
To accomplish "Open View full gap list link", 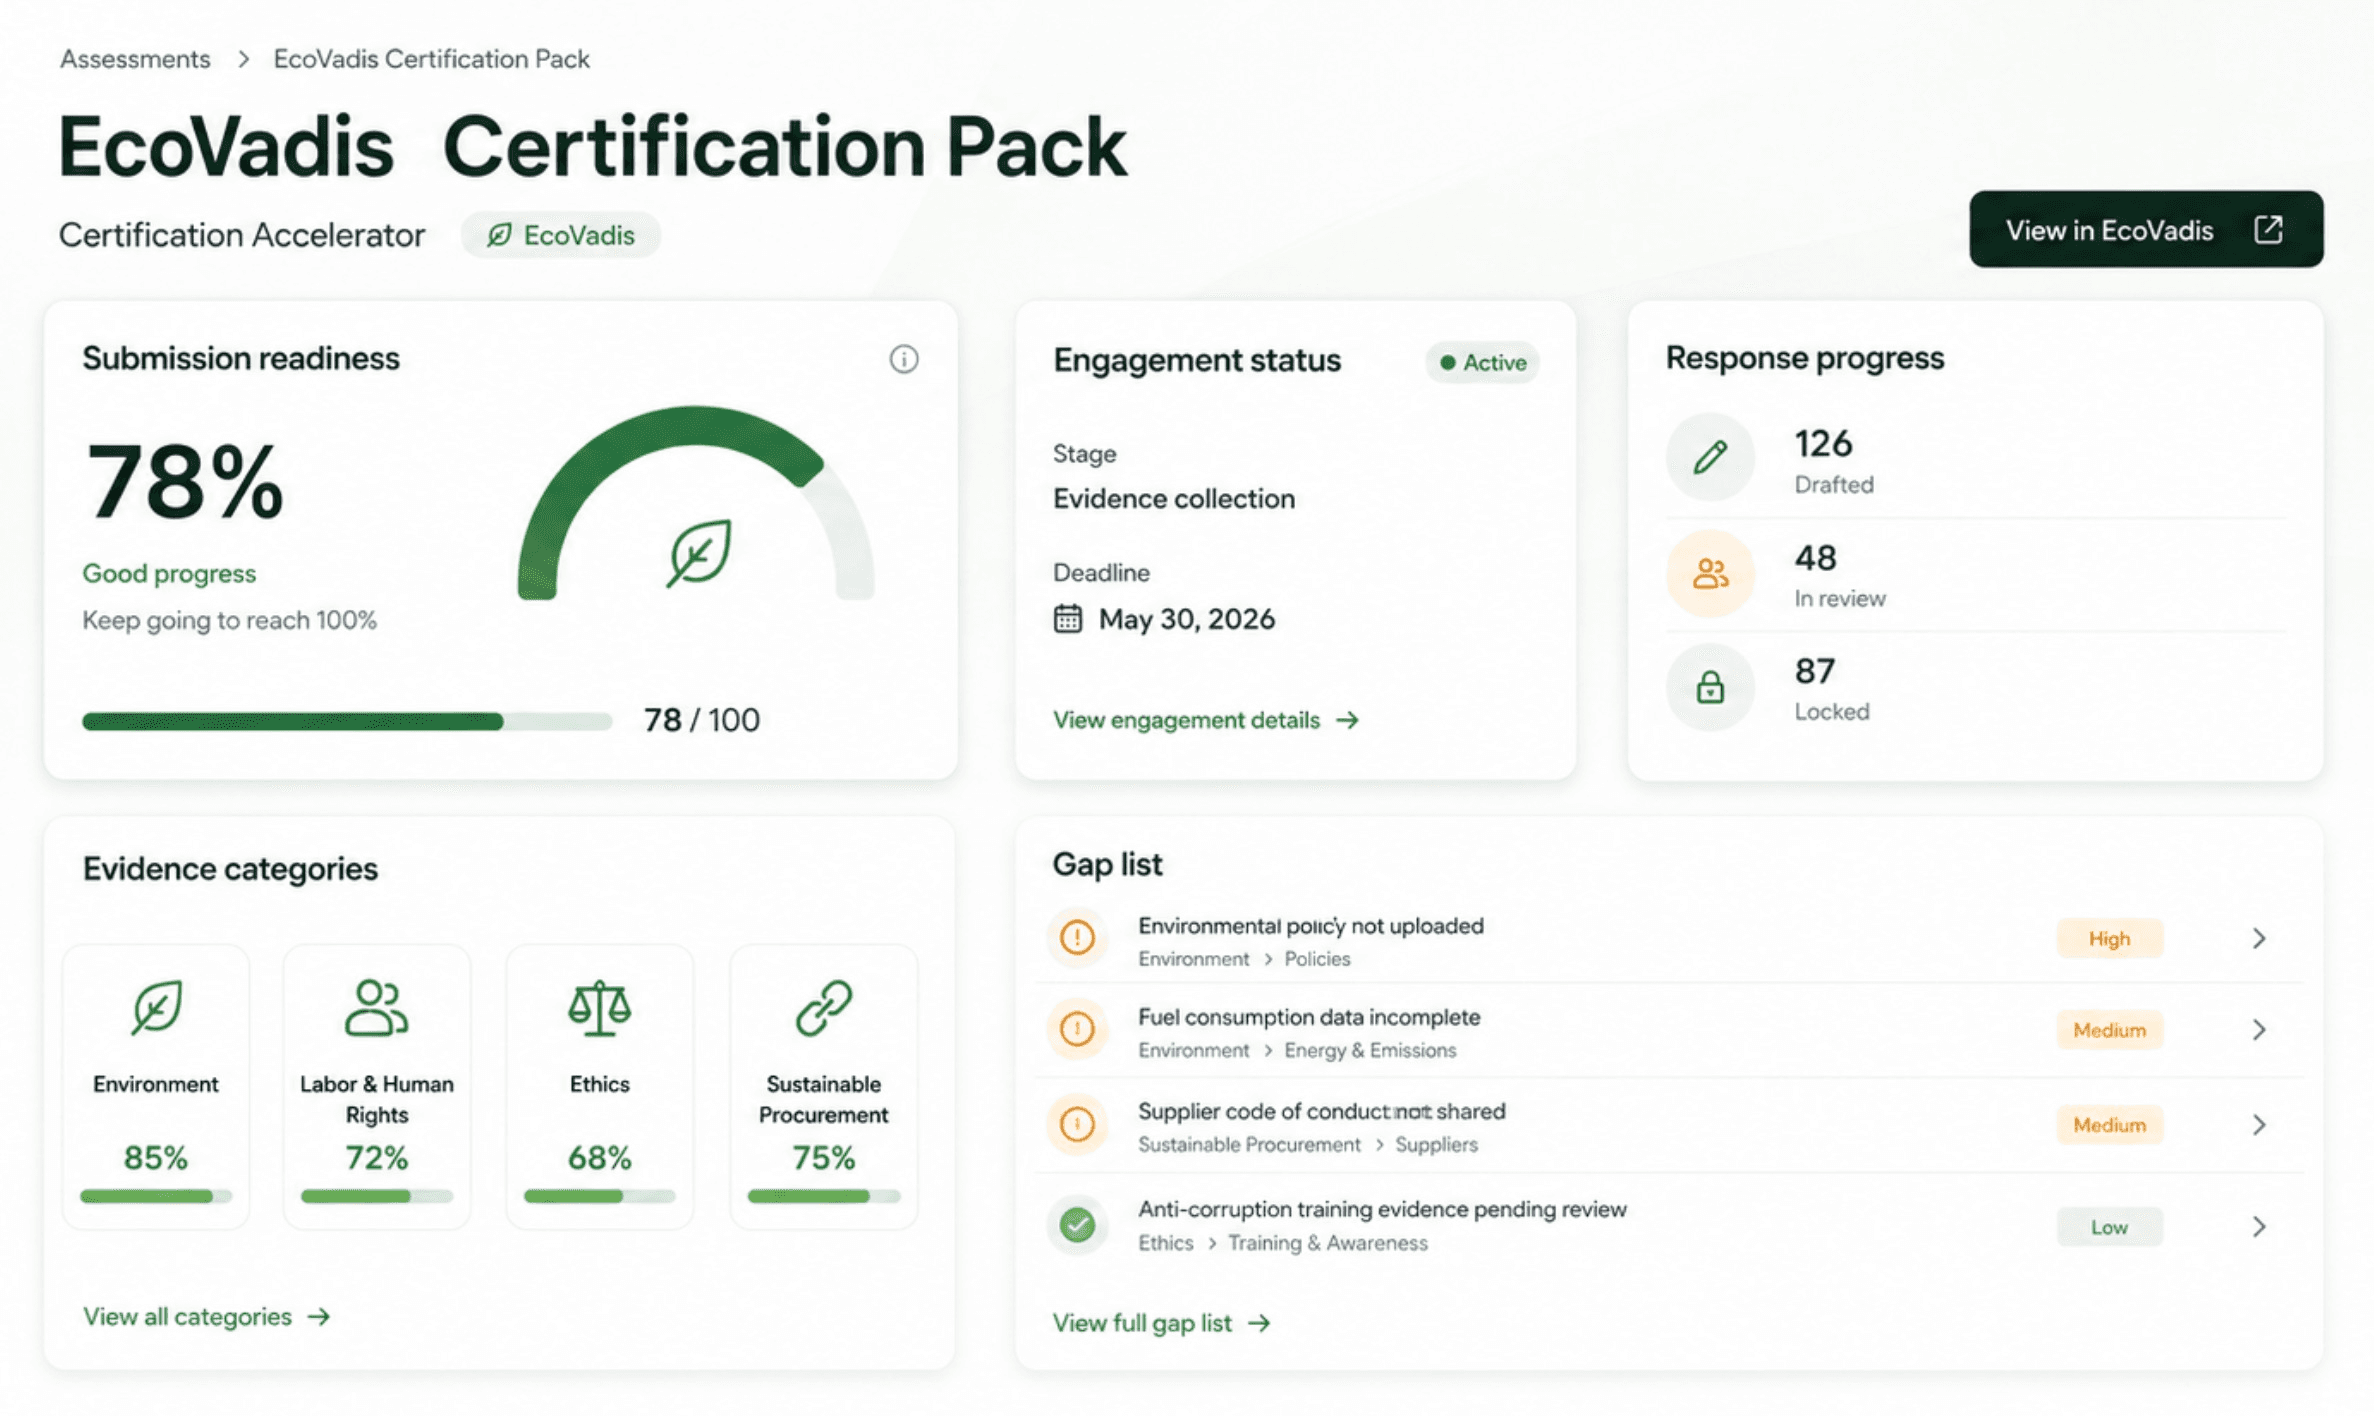I will coord(1142,1323).
